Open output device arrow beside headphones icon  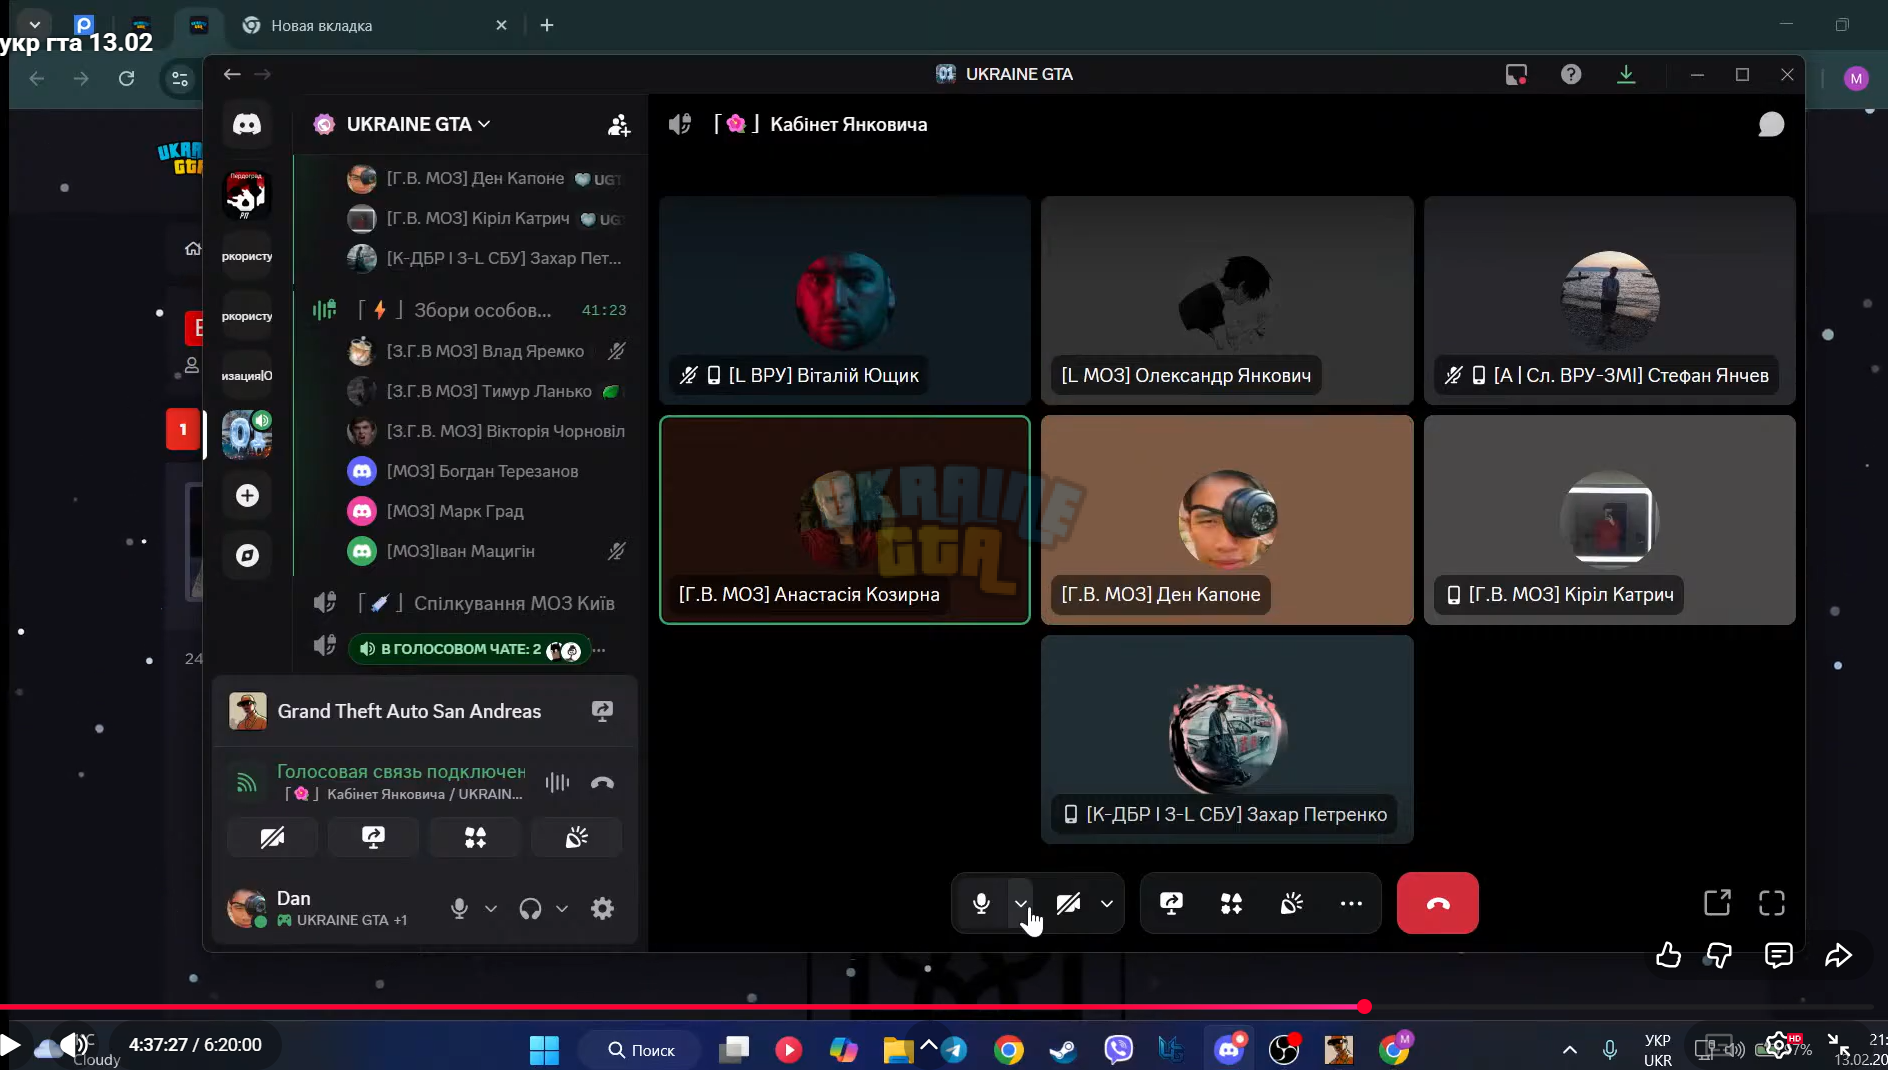pyautogui.click(x=562, y=908)
